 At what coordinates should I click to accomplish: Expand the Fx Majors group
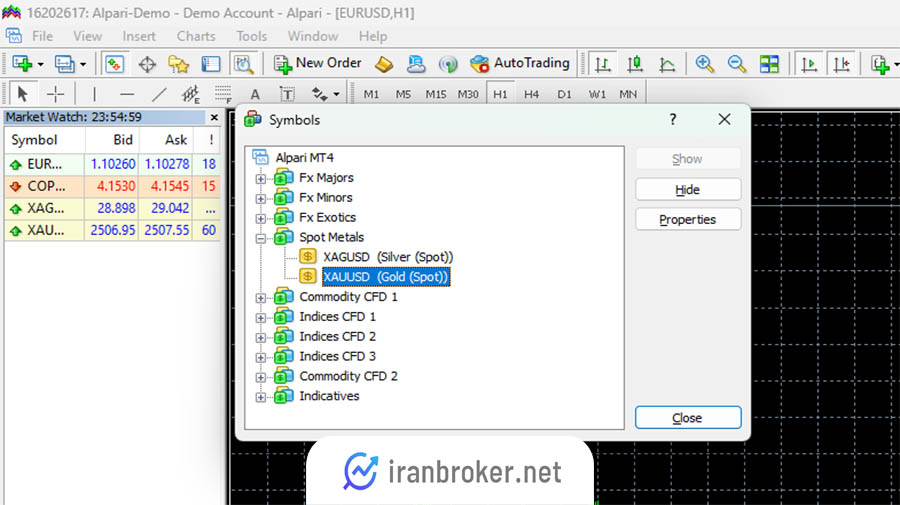click(261, 179)
